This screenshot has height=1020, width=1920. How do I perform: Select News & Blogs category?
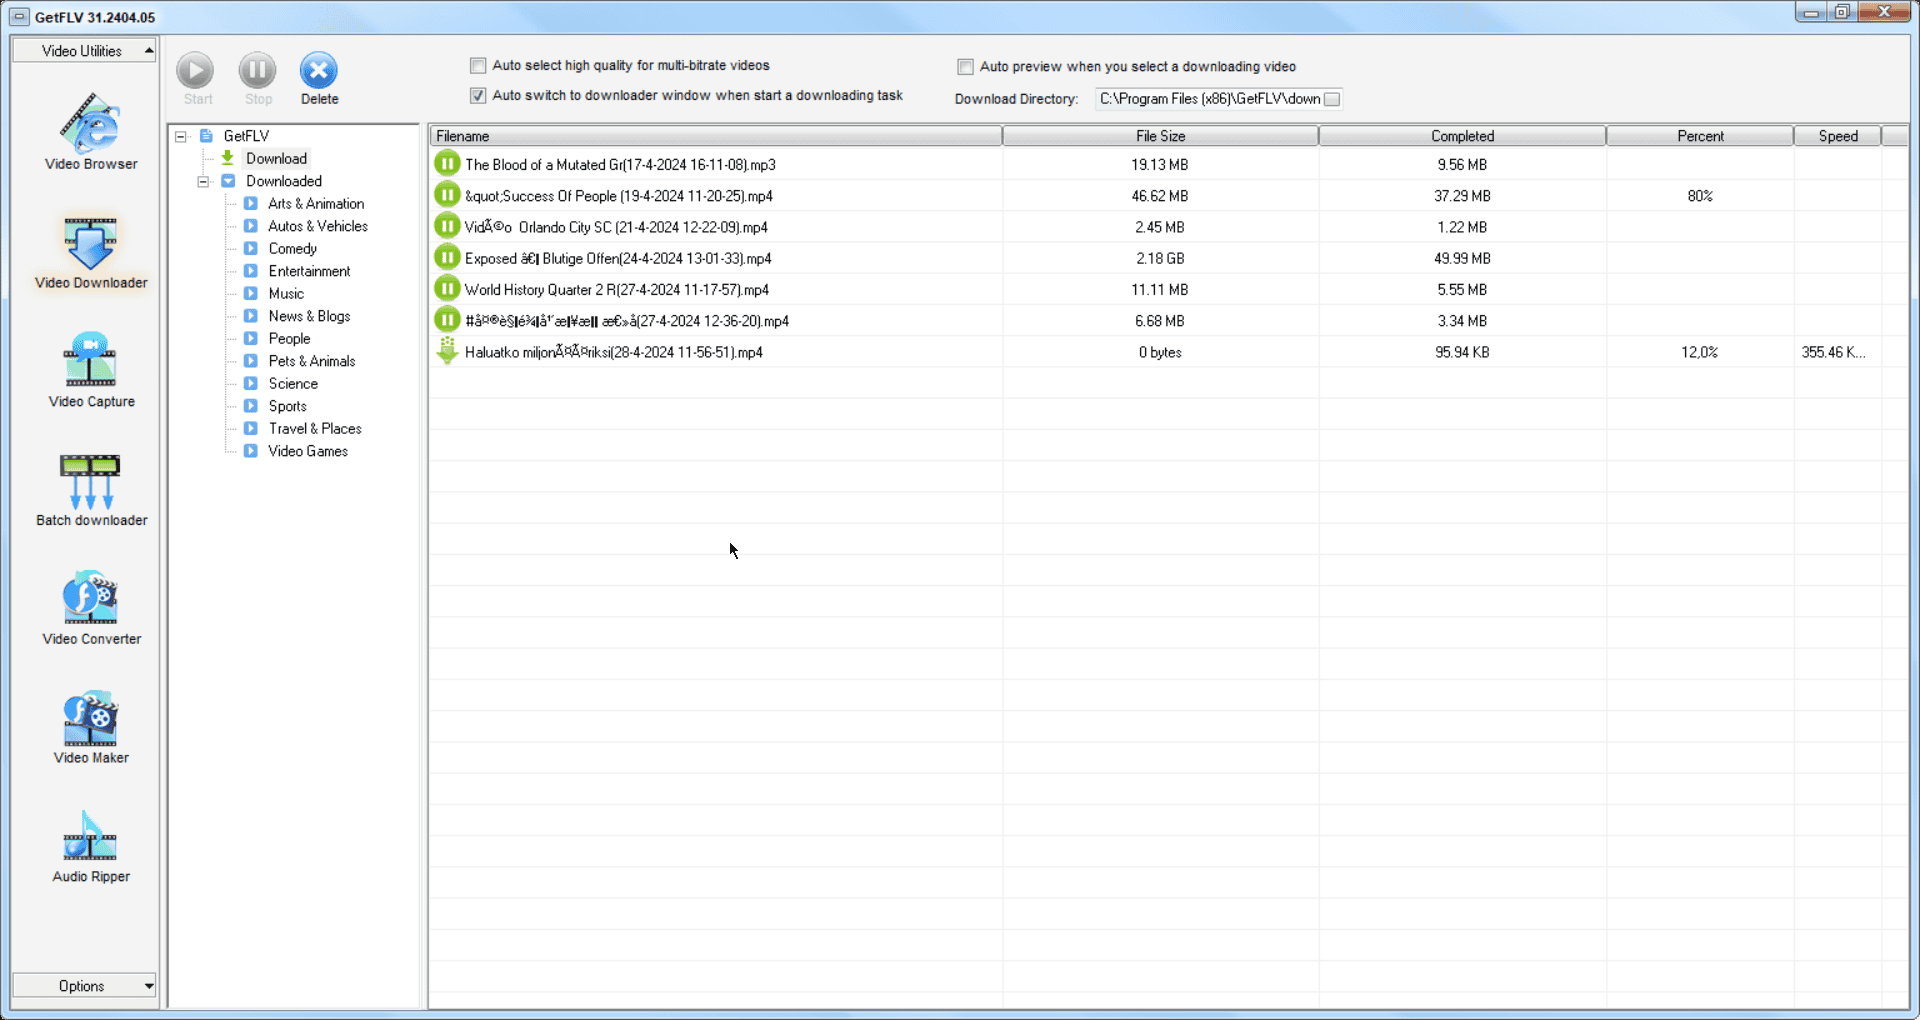point(309,316)
